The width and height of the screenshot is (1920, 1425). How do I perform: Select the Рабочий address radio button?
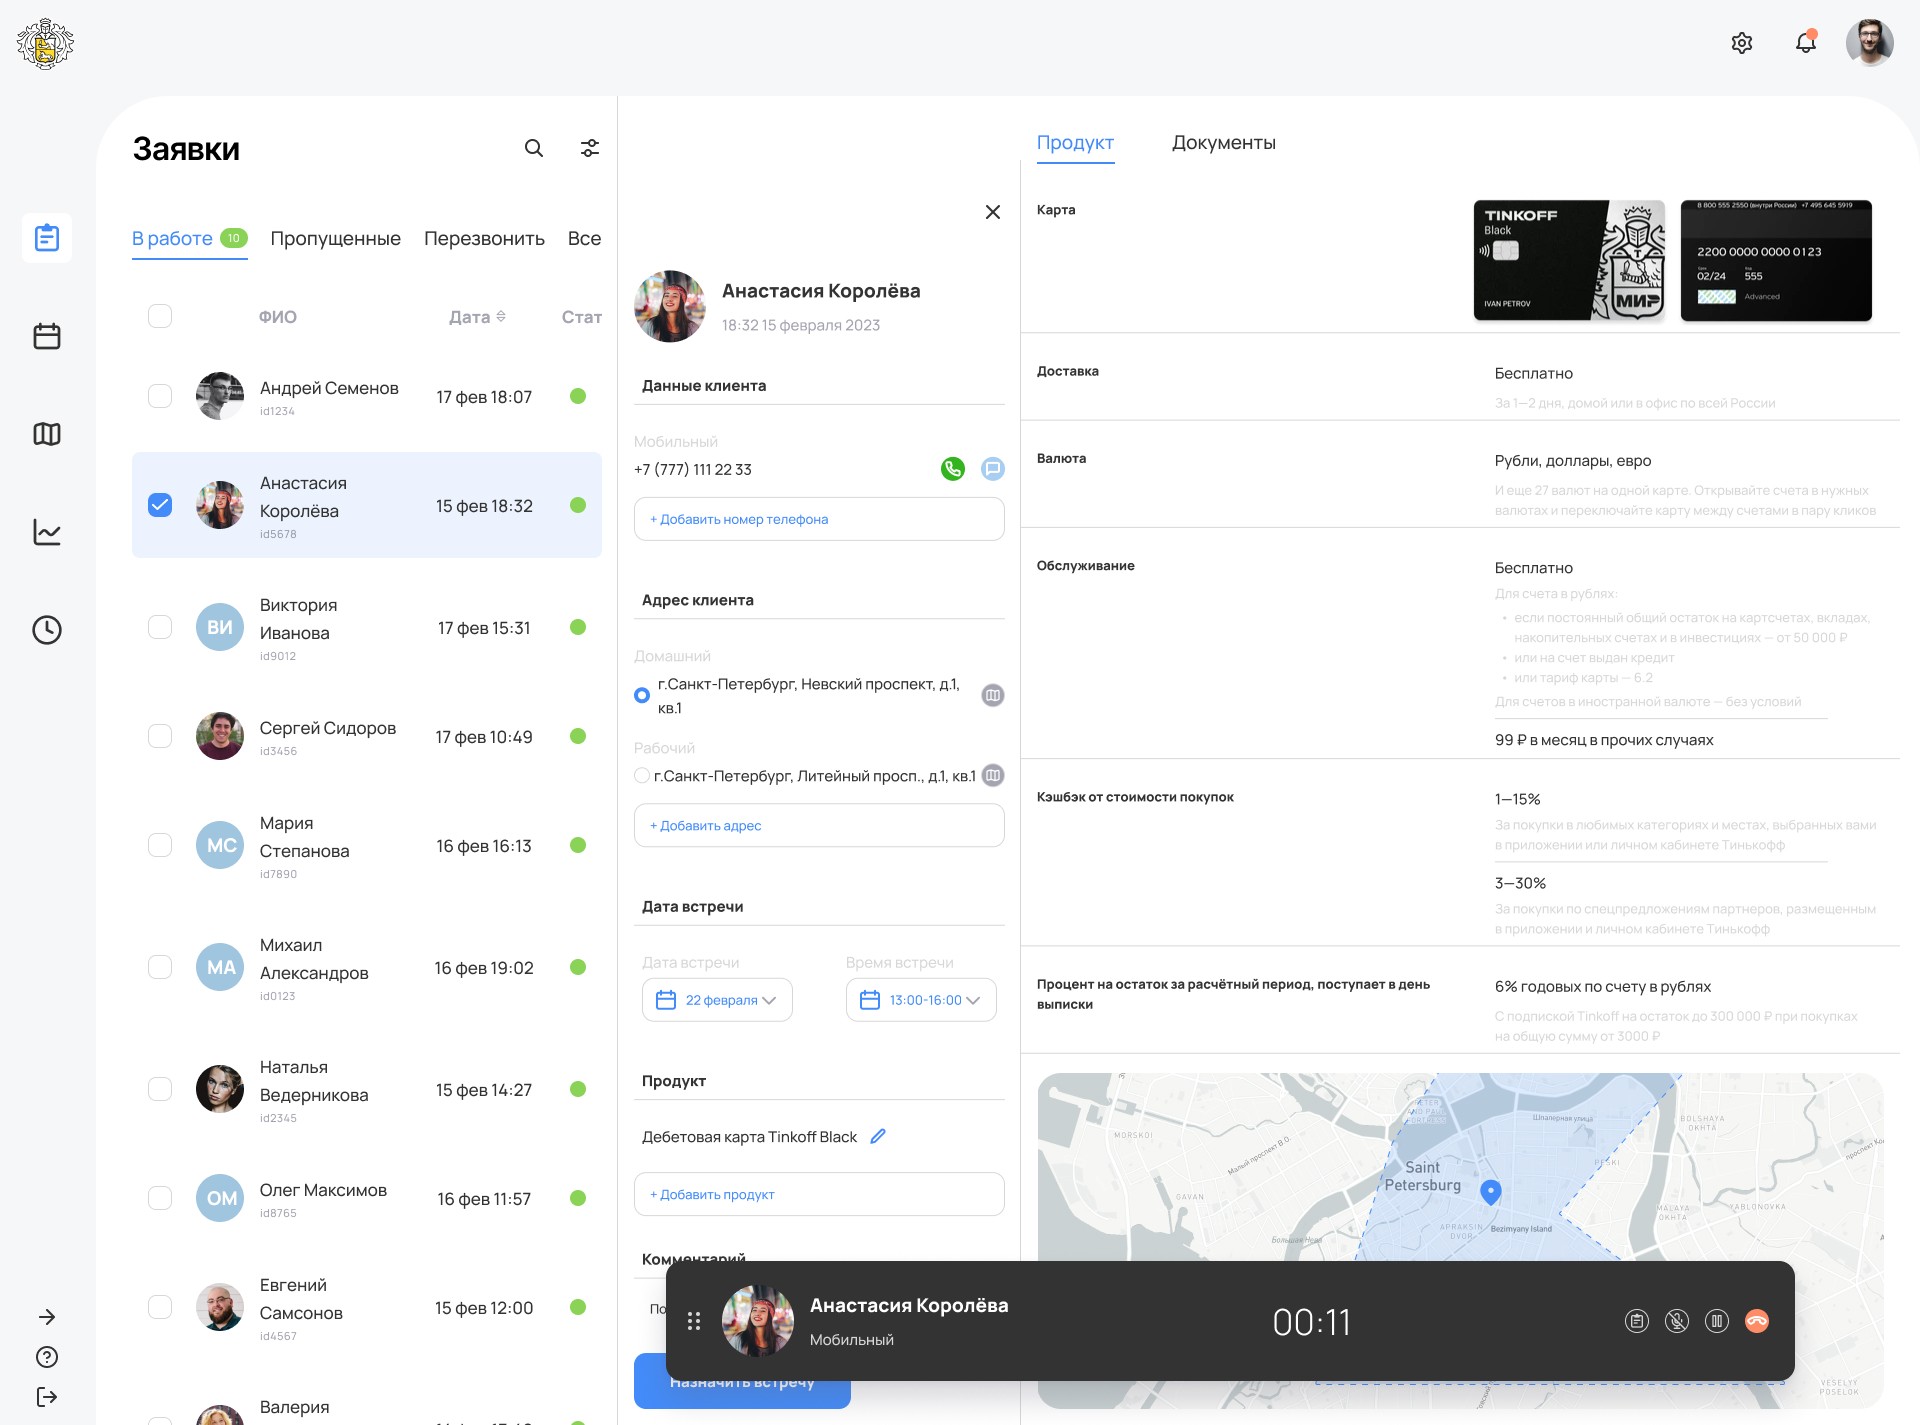coord(642,776)
